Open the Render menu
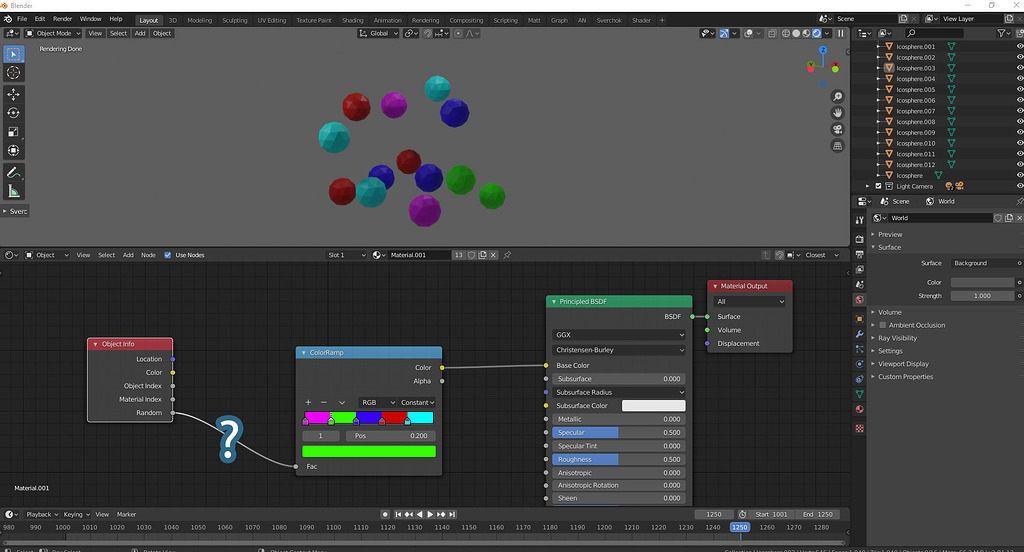The image size is (1024, 552). pyautogui.click(x=62, y=19)
